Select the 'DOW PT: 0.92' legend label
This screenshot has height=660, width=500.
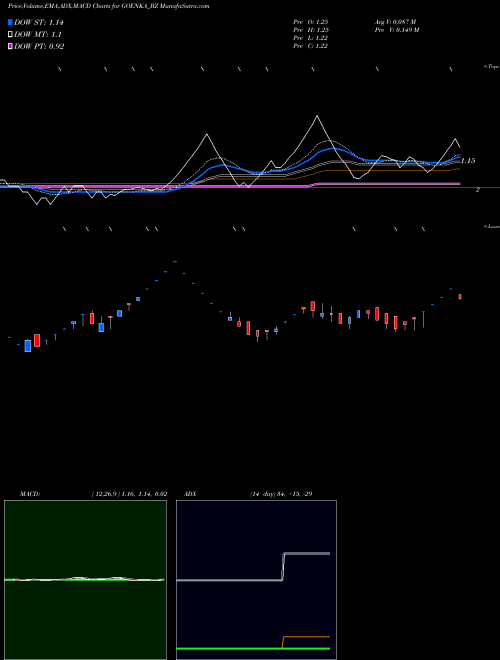[39, 47]
